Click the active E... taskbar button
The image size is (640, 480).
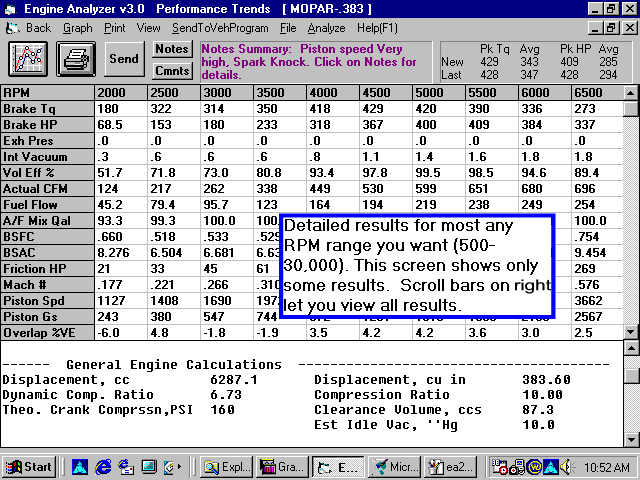[338, 467]
